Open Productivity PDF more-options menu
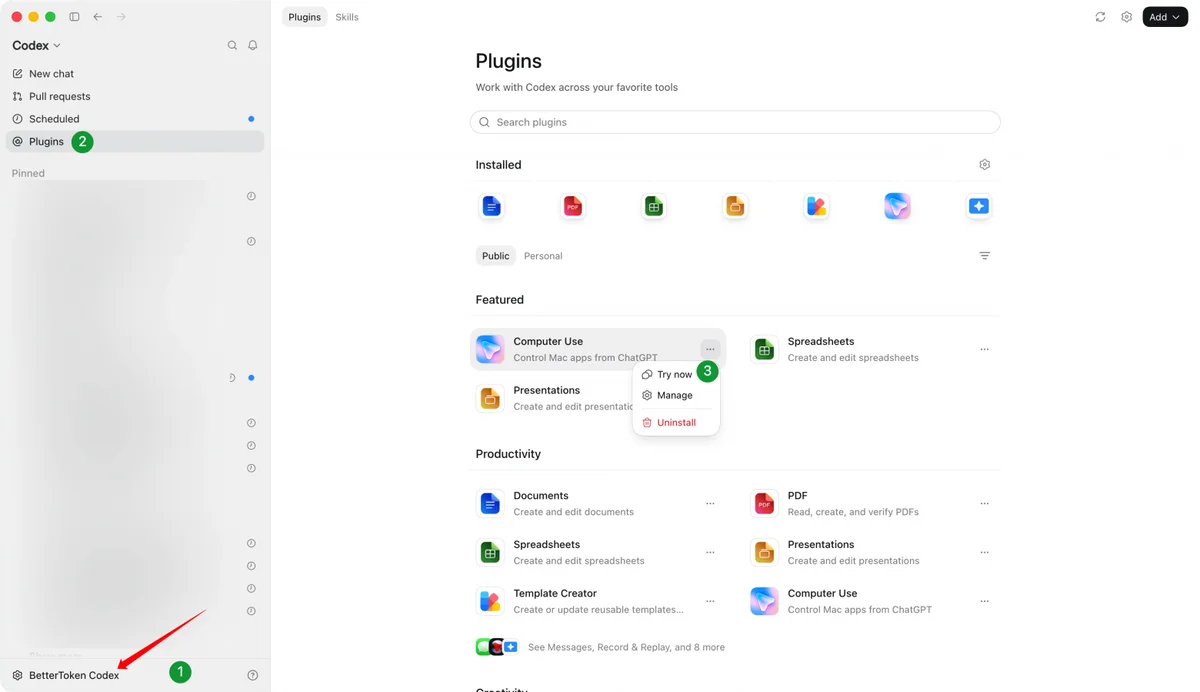This screenshot has height=692, width=1200. 985,503
